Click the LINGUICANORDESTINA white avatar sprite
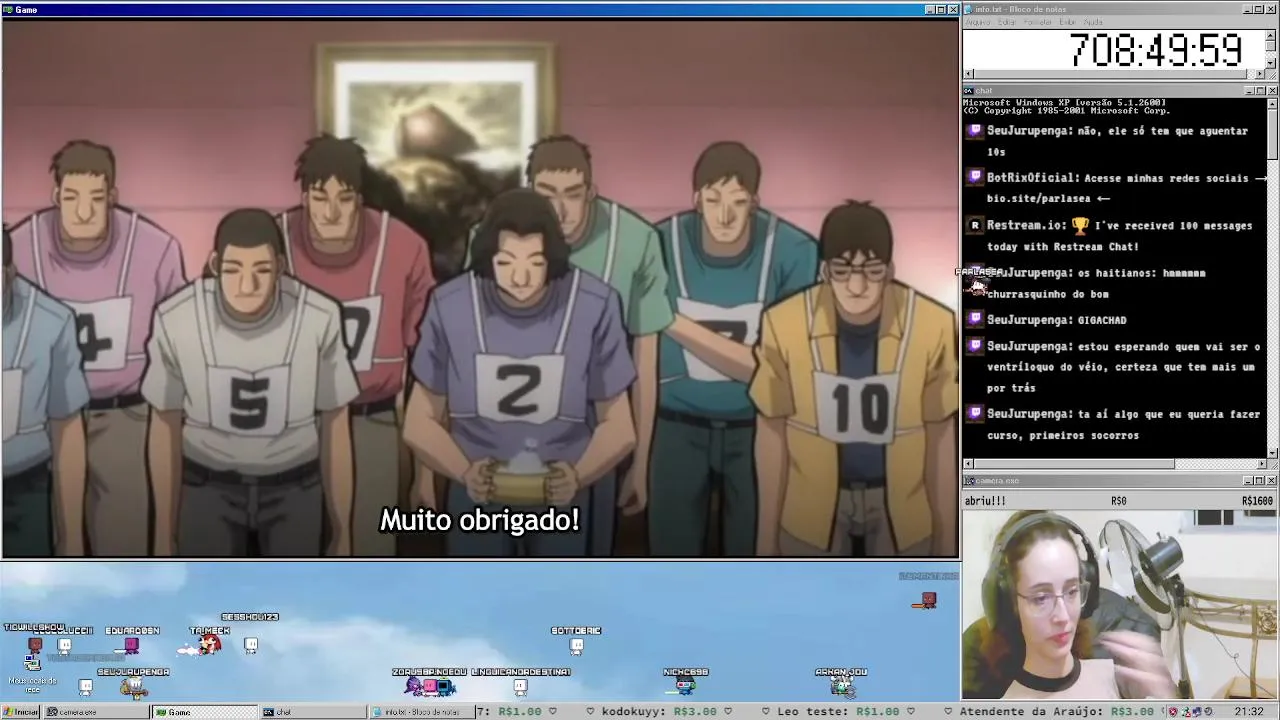The height and width of the screenshot is (720, 1280). coord(520,686)
